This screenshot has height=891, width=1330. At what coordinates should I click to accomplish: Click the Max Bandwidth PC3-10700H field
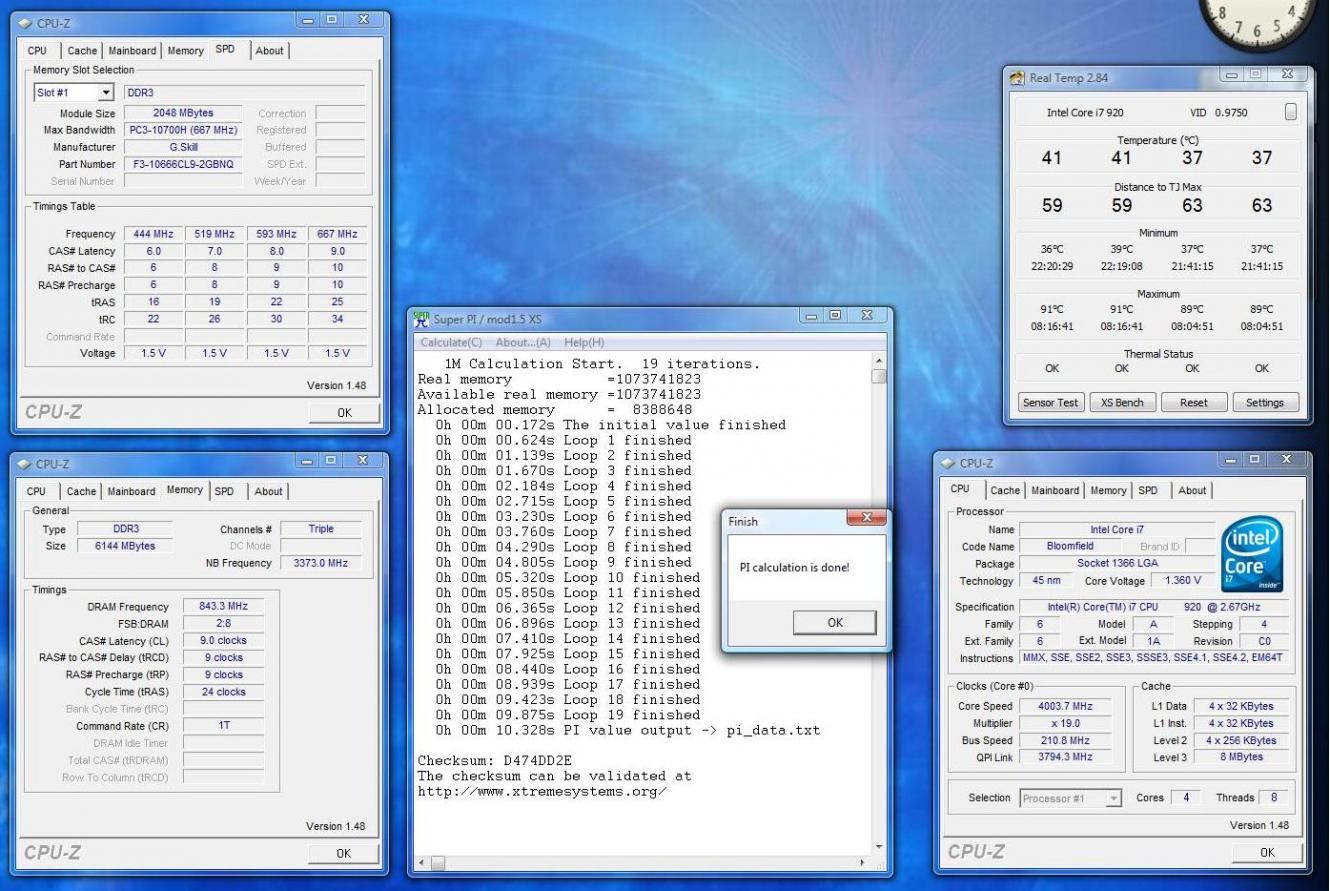click(183, 130)
